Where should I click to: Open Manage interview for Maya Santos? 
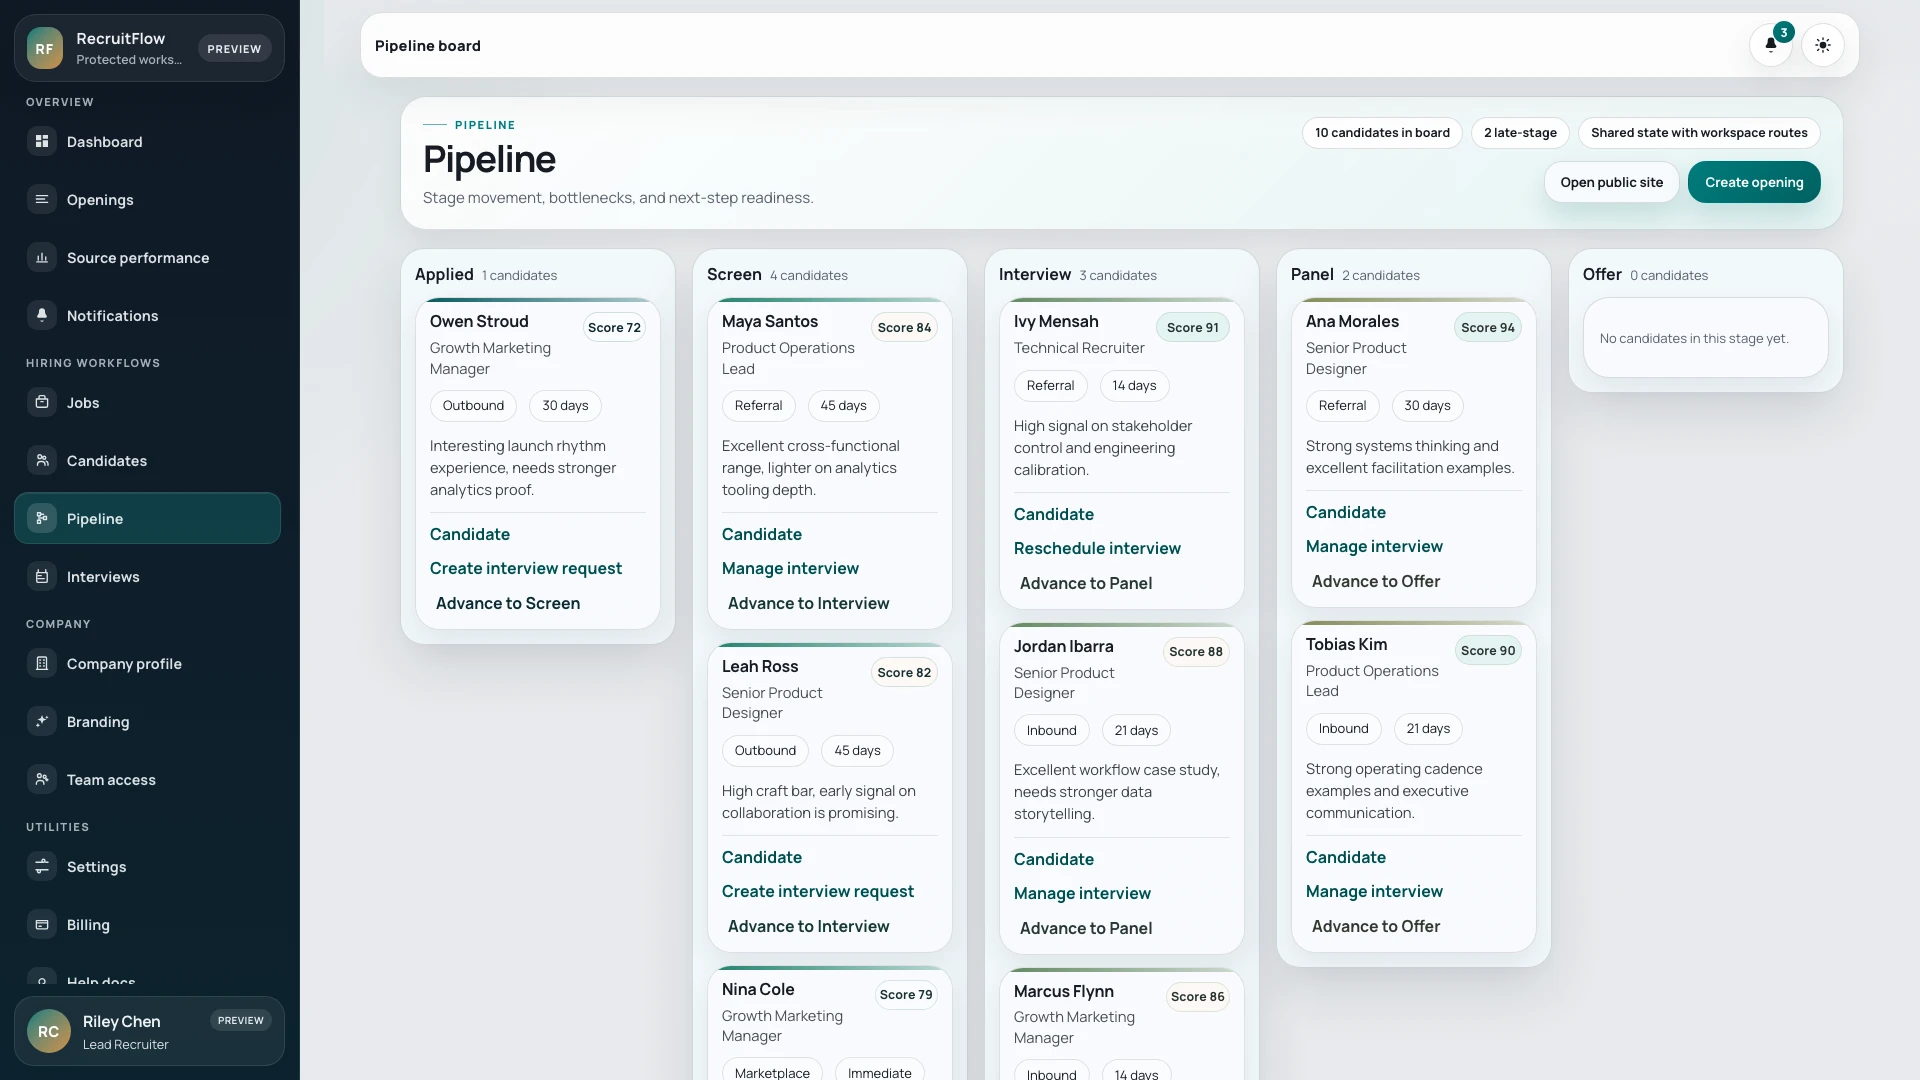tap(790, 568)
